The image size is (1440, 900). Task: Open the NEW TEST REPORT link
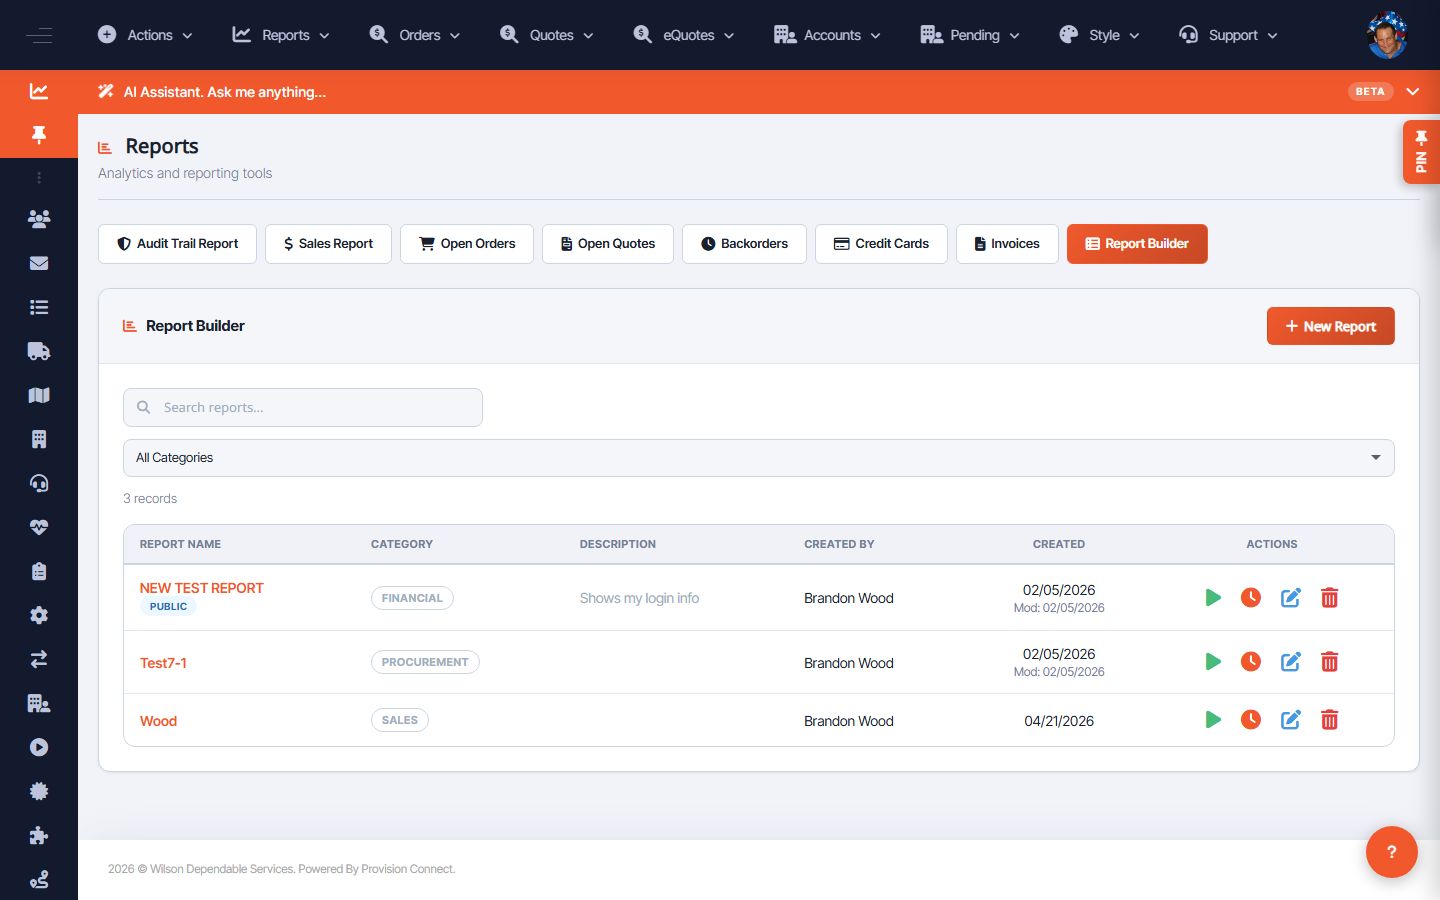click(x=202, y=588)
